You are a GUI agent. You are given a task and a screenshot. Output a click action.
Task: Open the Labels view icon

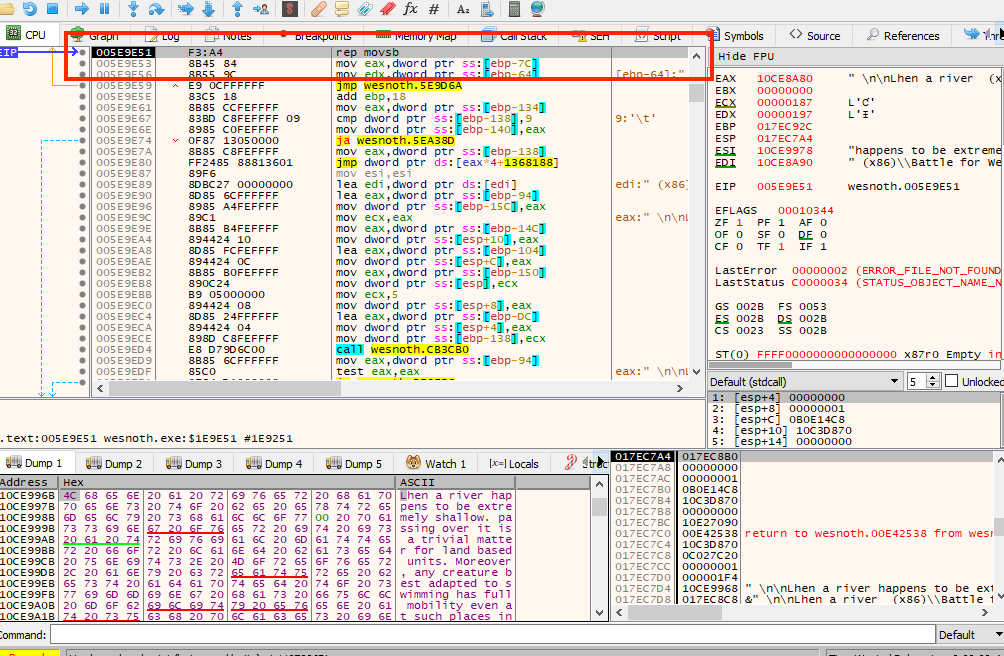(x=364, y=8)
